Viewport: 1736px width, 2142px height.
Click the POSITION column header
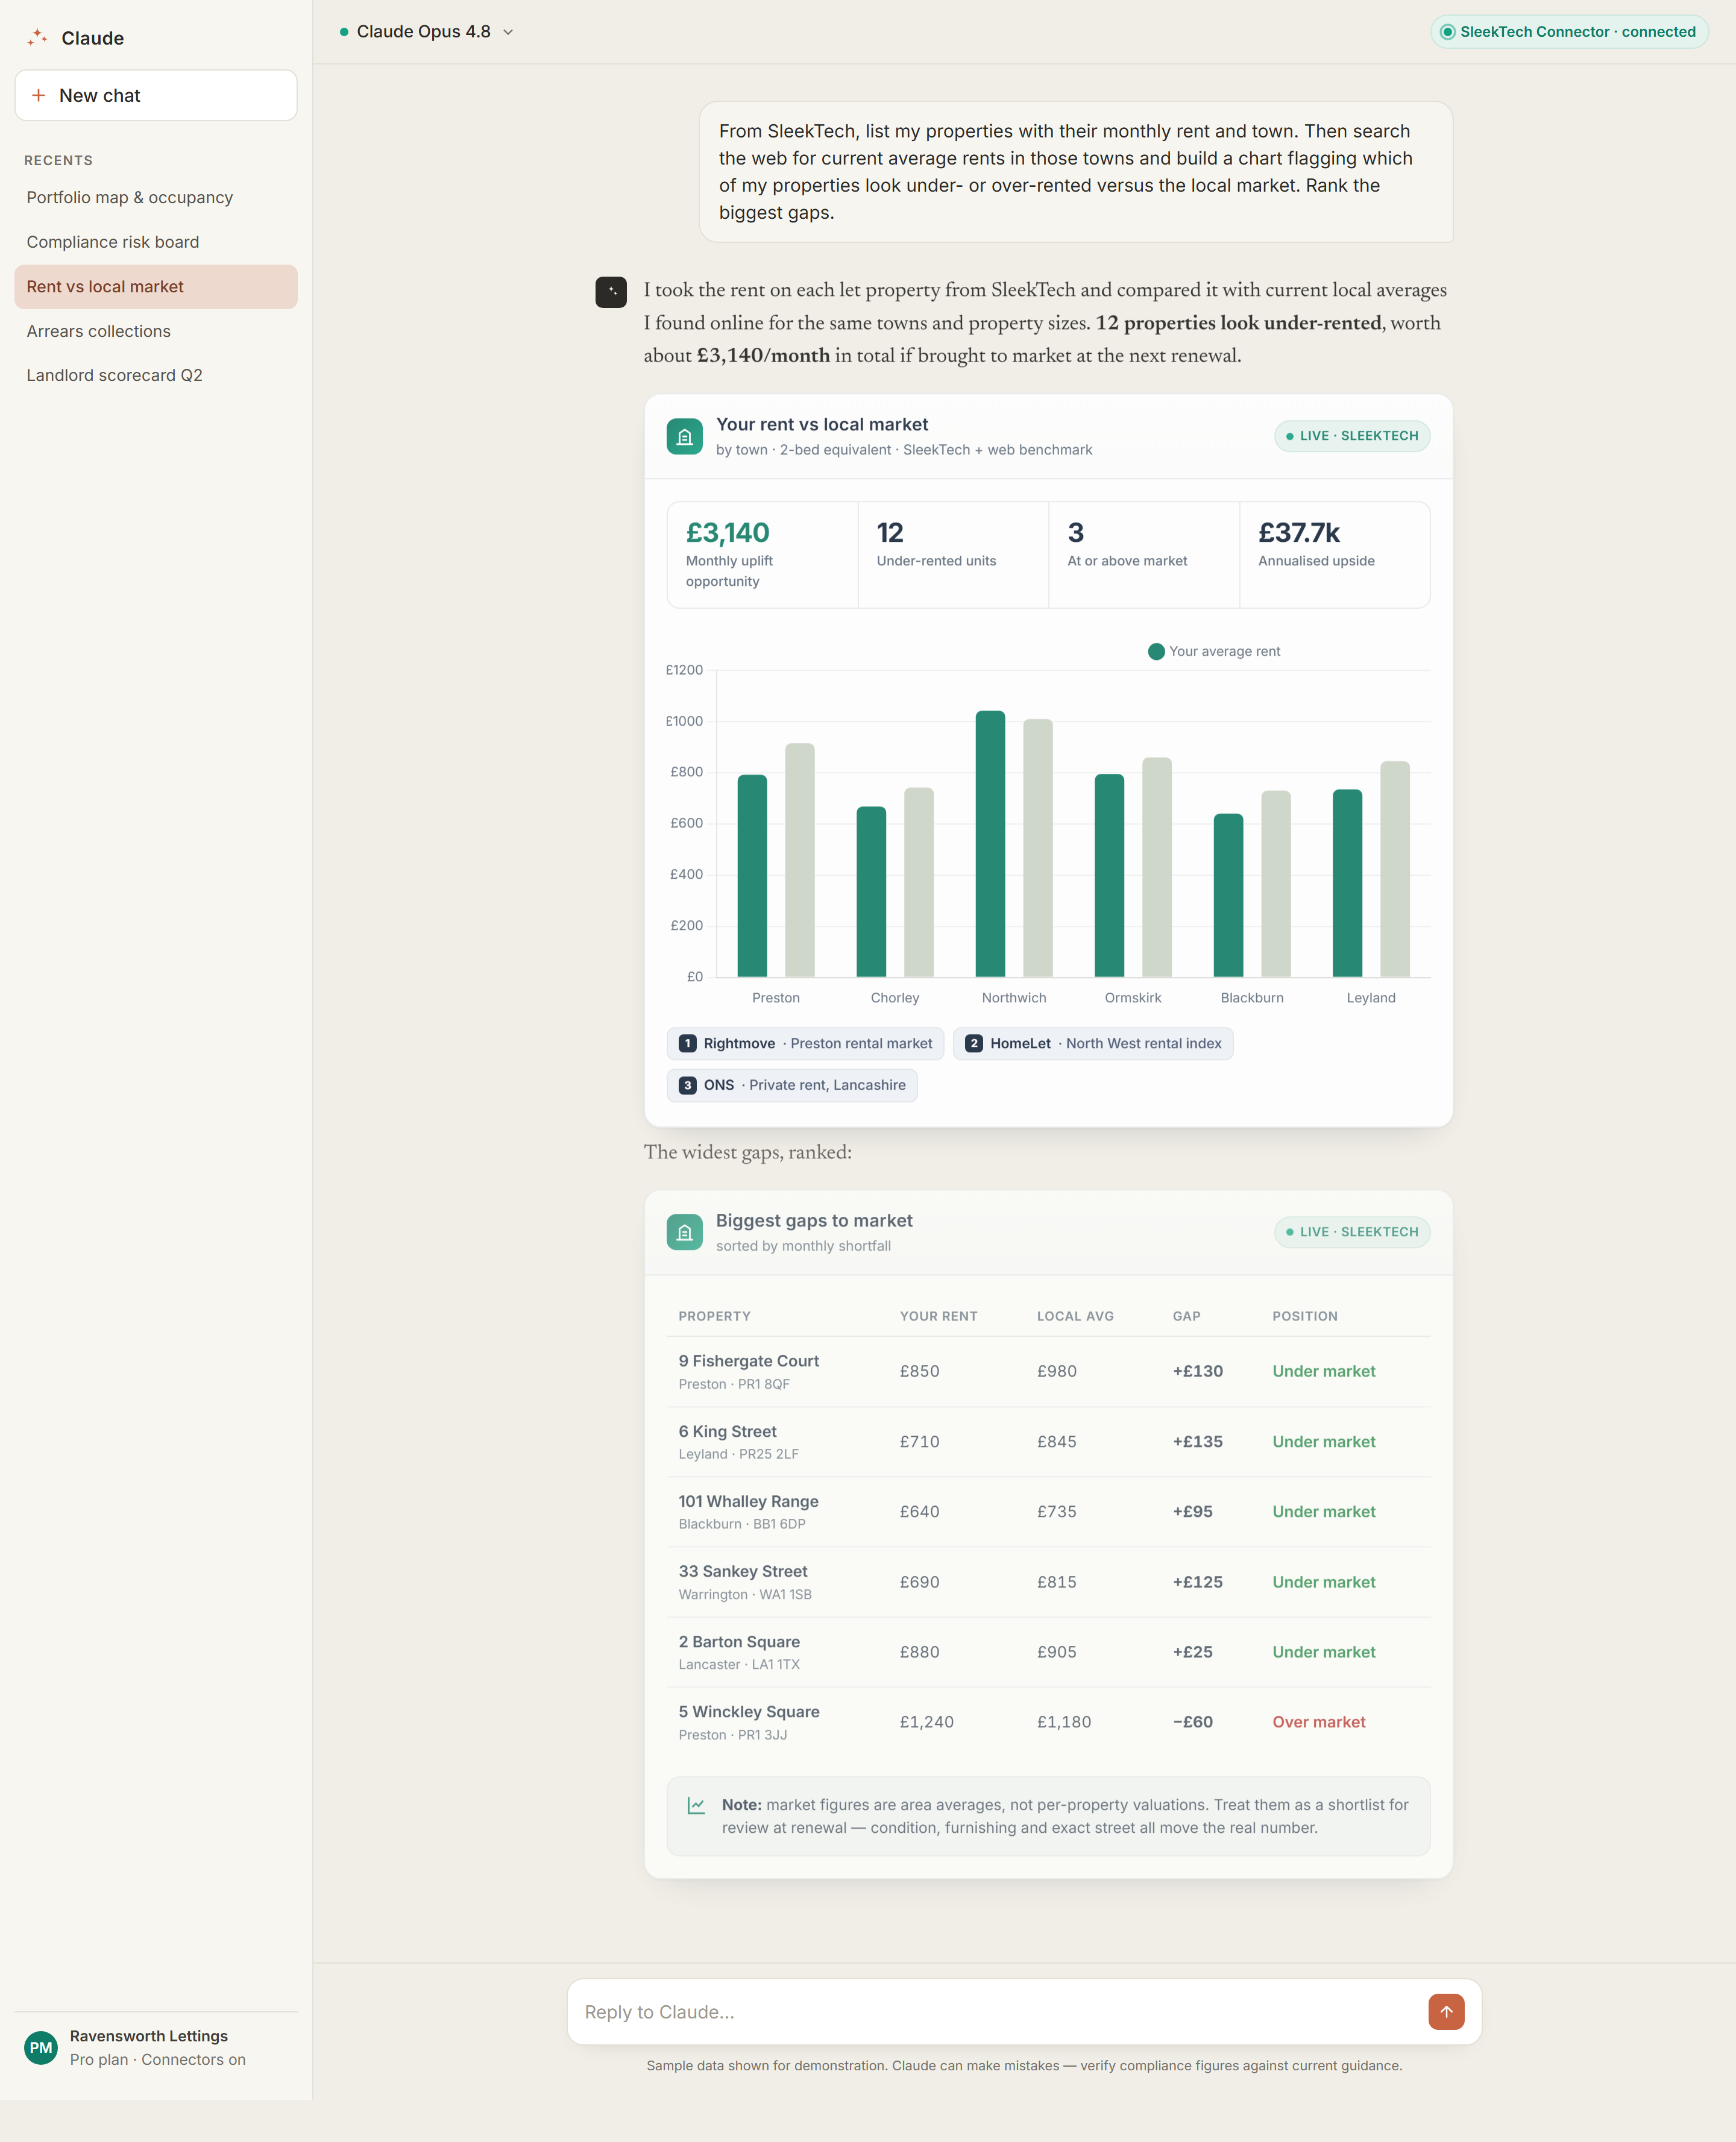1304,1316
